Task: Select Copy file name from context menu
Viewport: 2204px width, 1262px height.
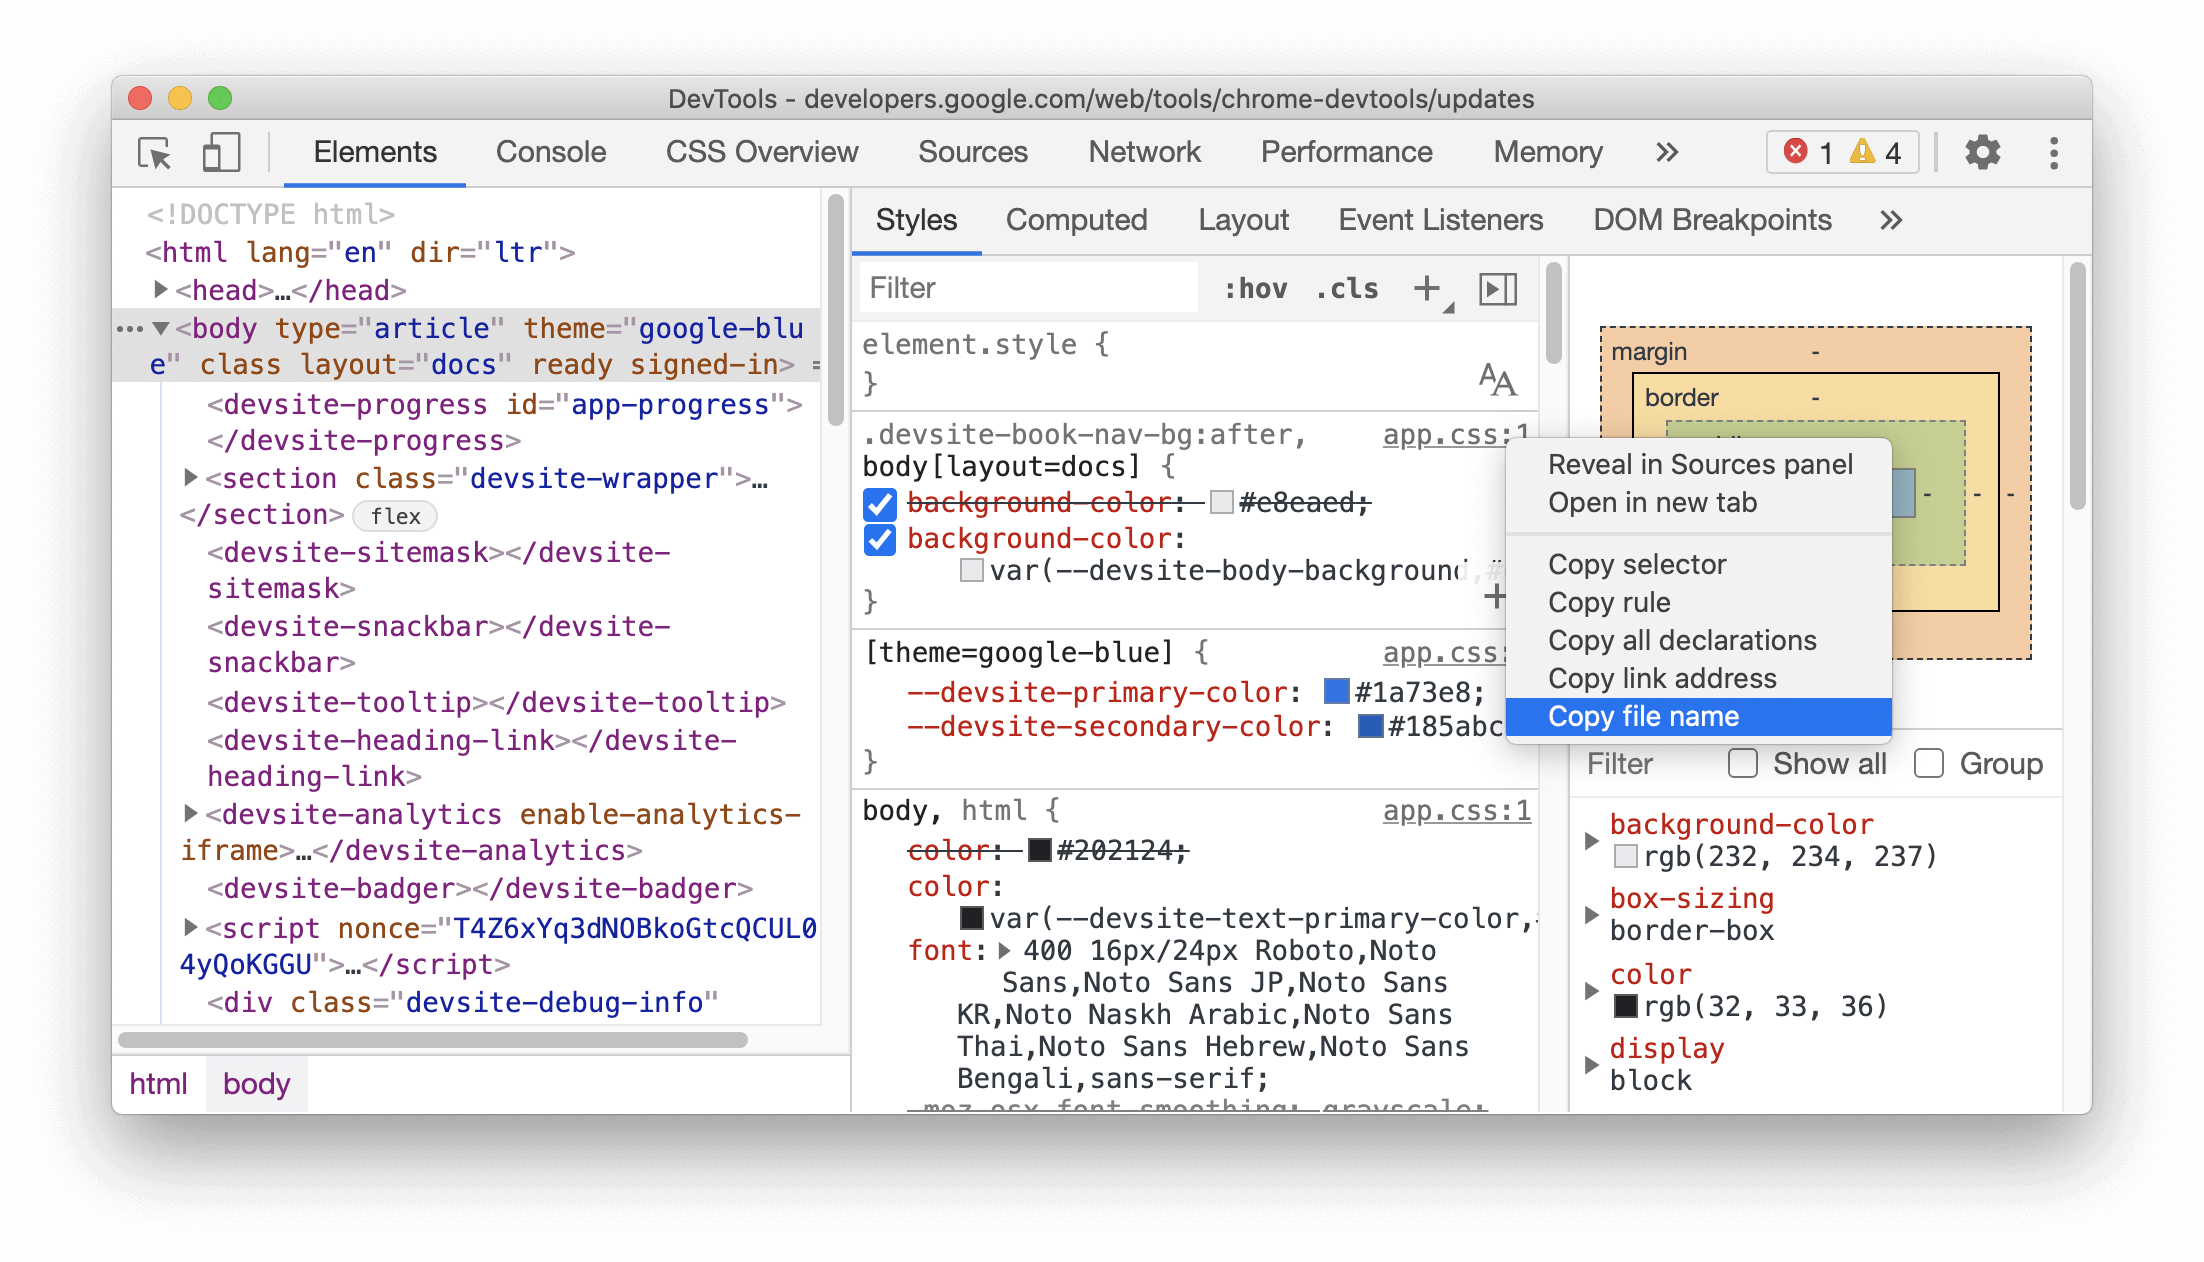Action: [1642, 716]
